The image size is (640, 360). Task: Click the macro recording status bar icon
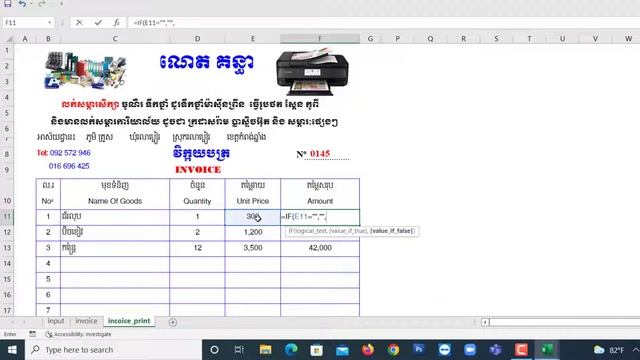click(x=32, y=334)
